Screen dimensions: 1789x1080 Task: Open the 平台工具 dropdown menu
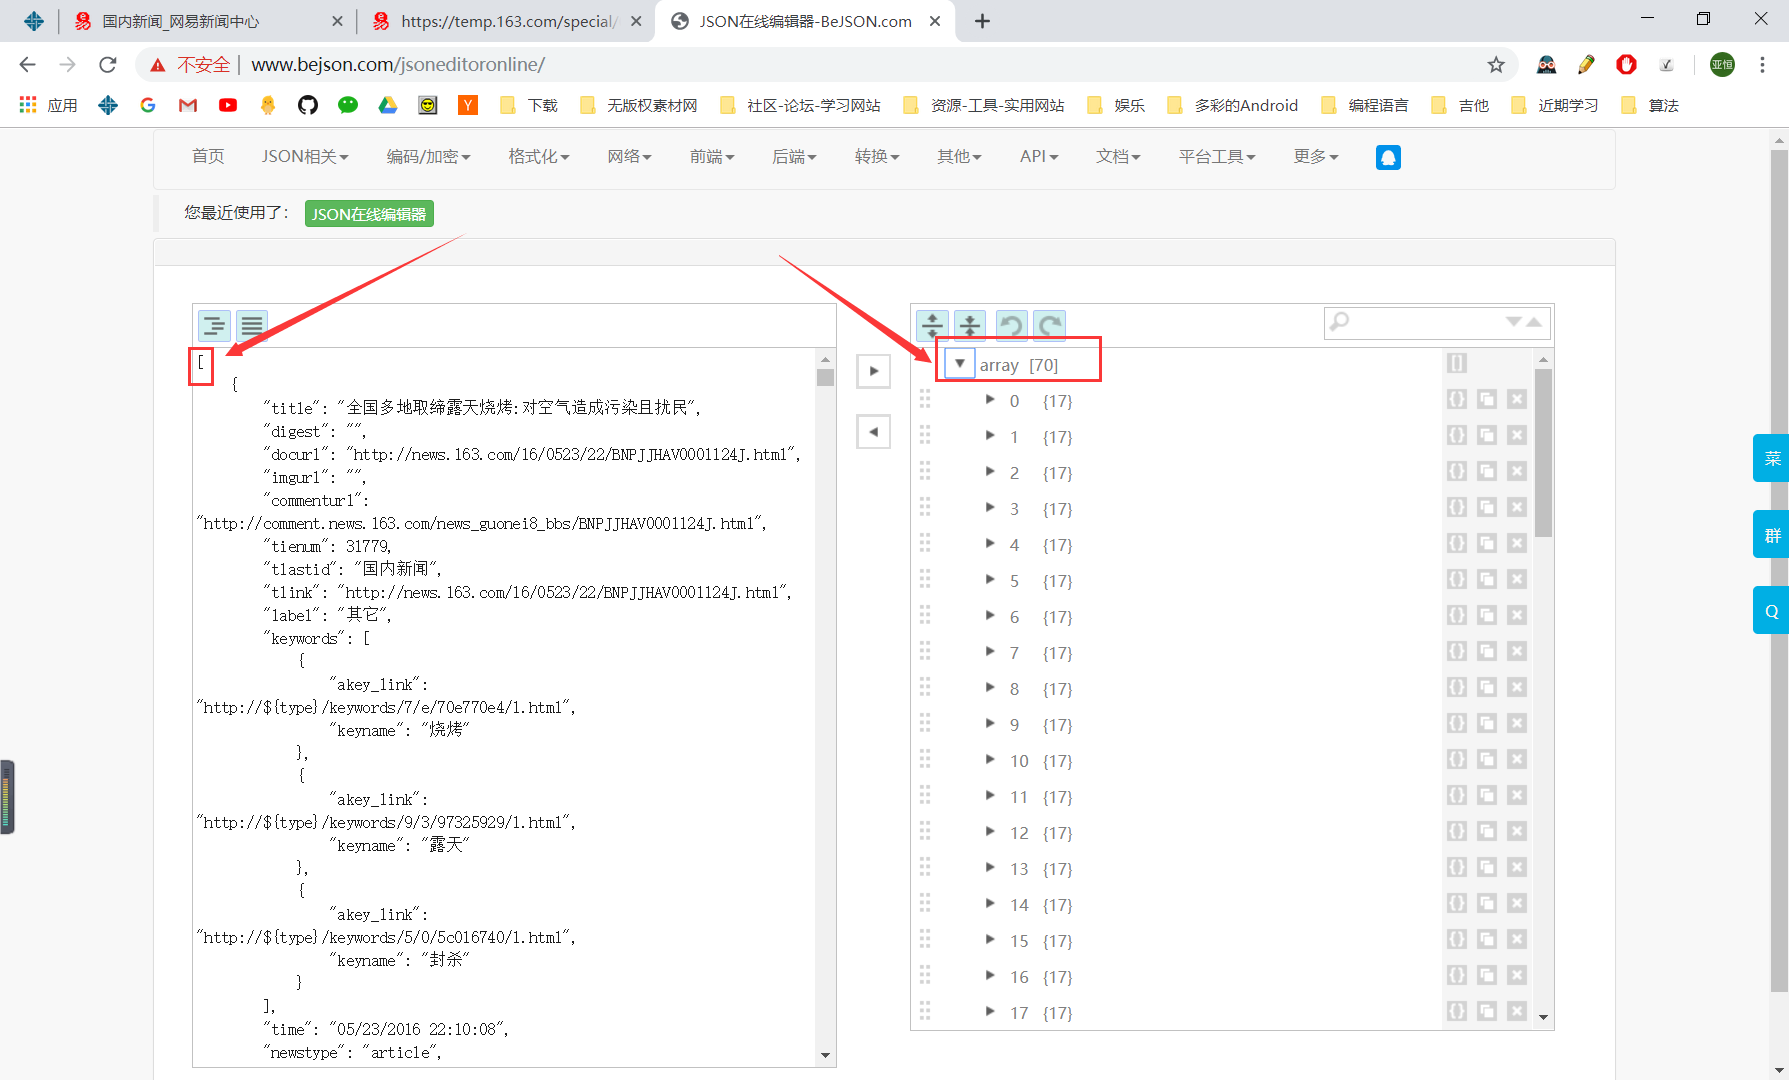click(1217, 157)
